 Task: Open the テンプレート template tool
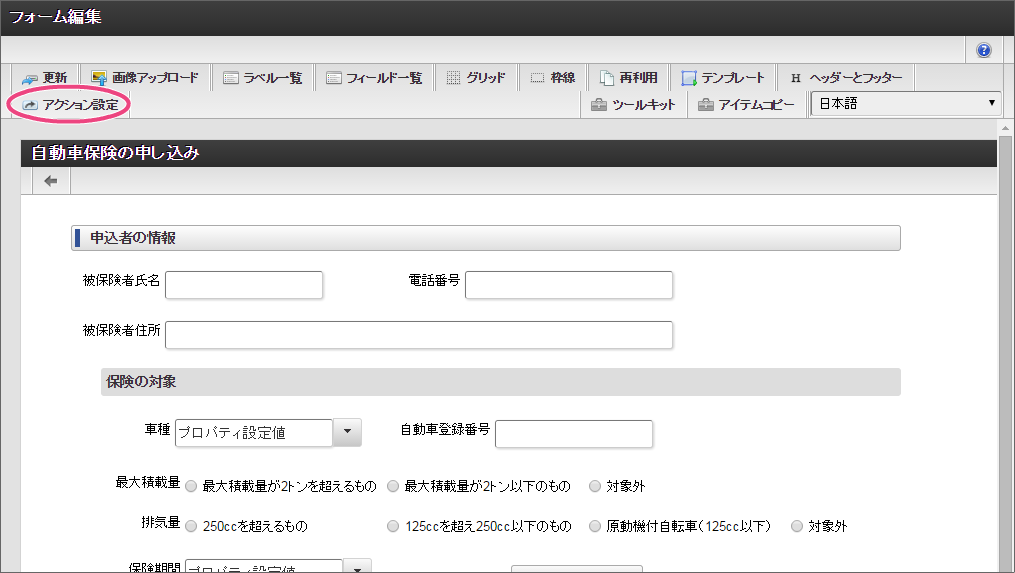pos(723,78)
